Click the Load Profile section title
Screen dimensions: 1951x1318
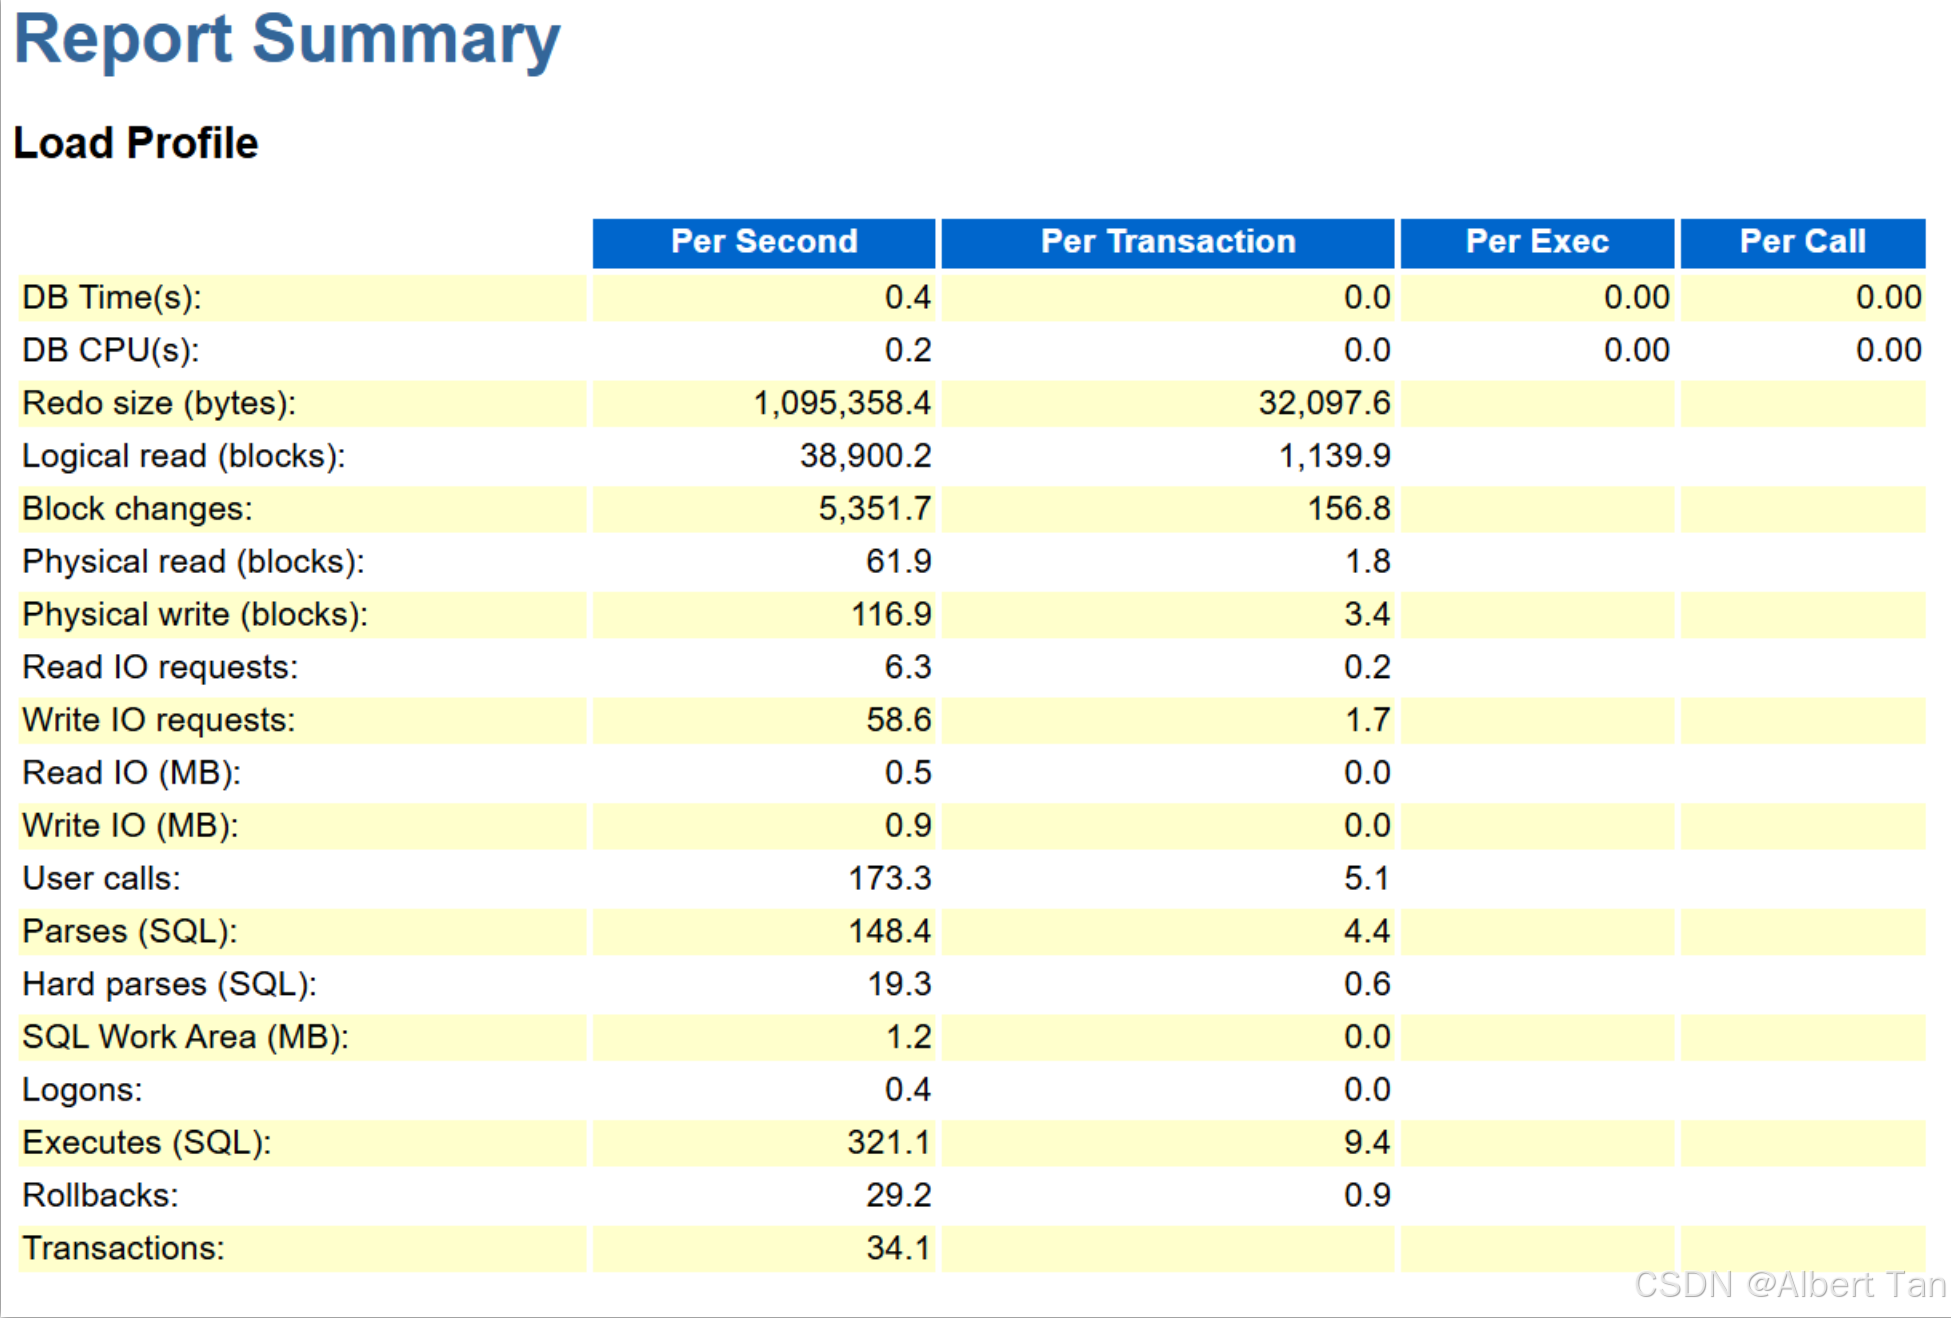[x=135, y=143]
